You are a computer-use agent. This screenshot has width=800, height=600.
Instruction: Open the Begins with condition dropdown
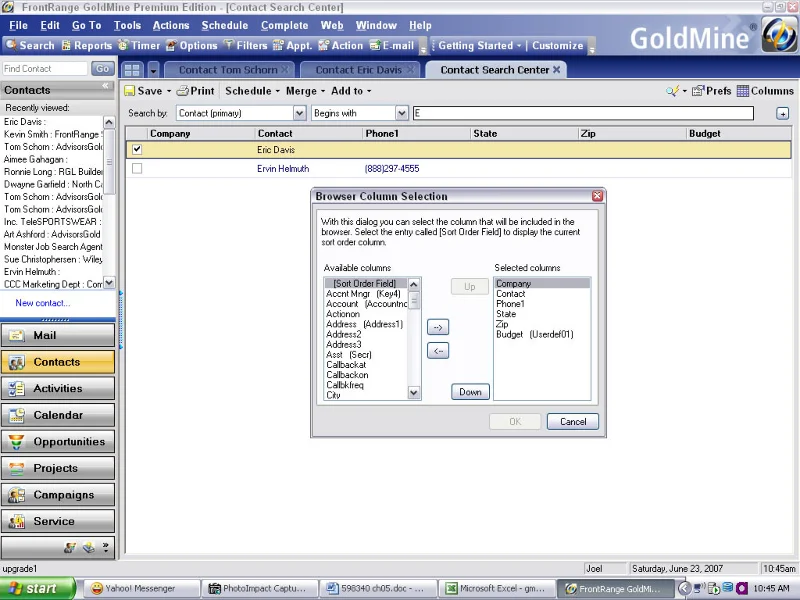click(402, 113)
